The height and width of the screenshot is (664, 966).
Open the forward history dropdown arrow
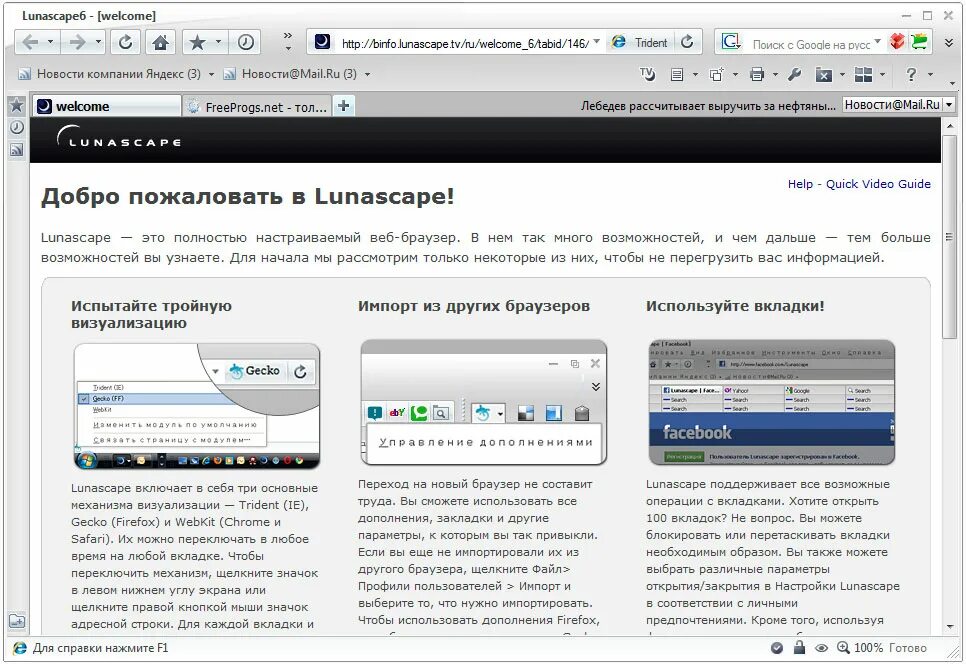99,42
